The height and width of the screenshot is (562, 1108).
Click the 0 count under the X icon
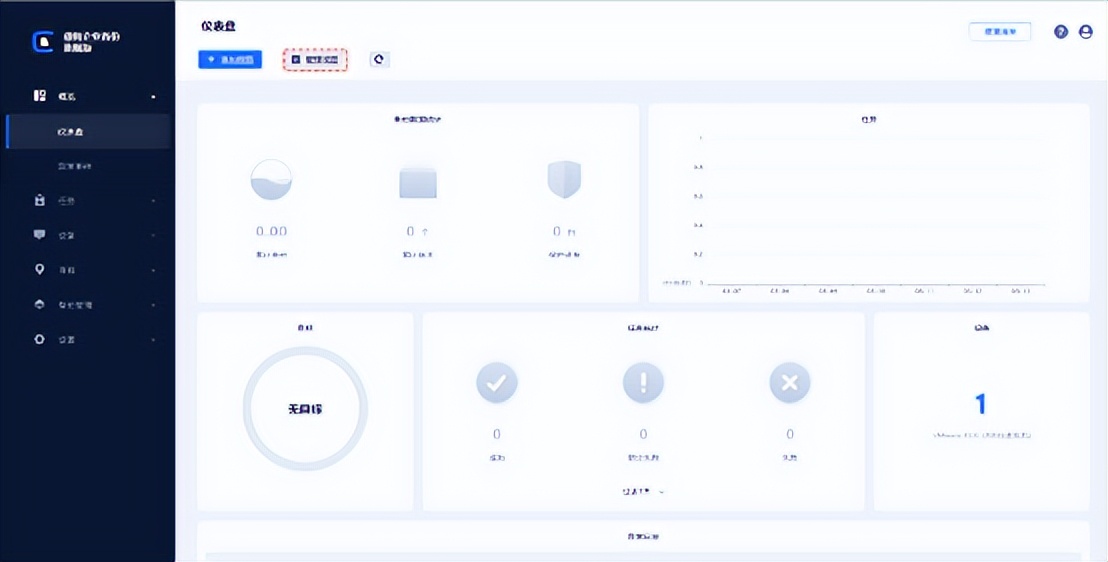tap(789, 433)
